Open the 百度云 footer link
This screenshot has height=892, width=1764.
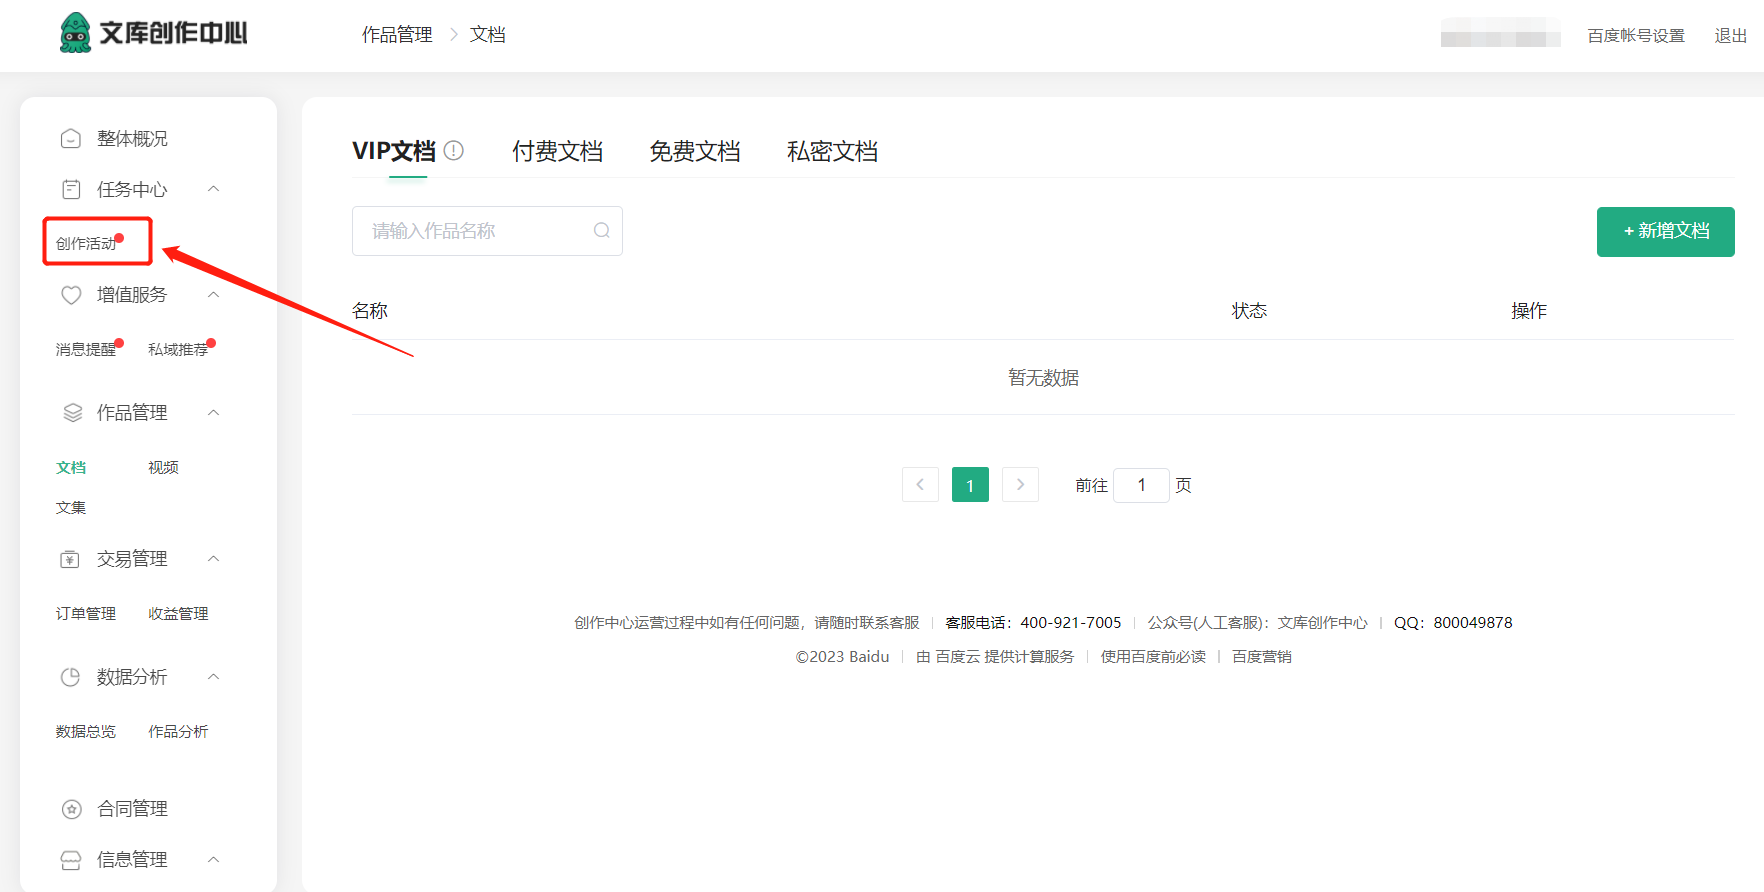[957, 657]
